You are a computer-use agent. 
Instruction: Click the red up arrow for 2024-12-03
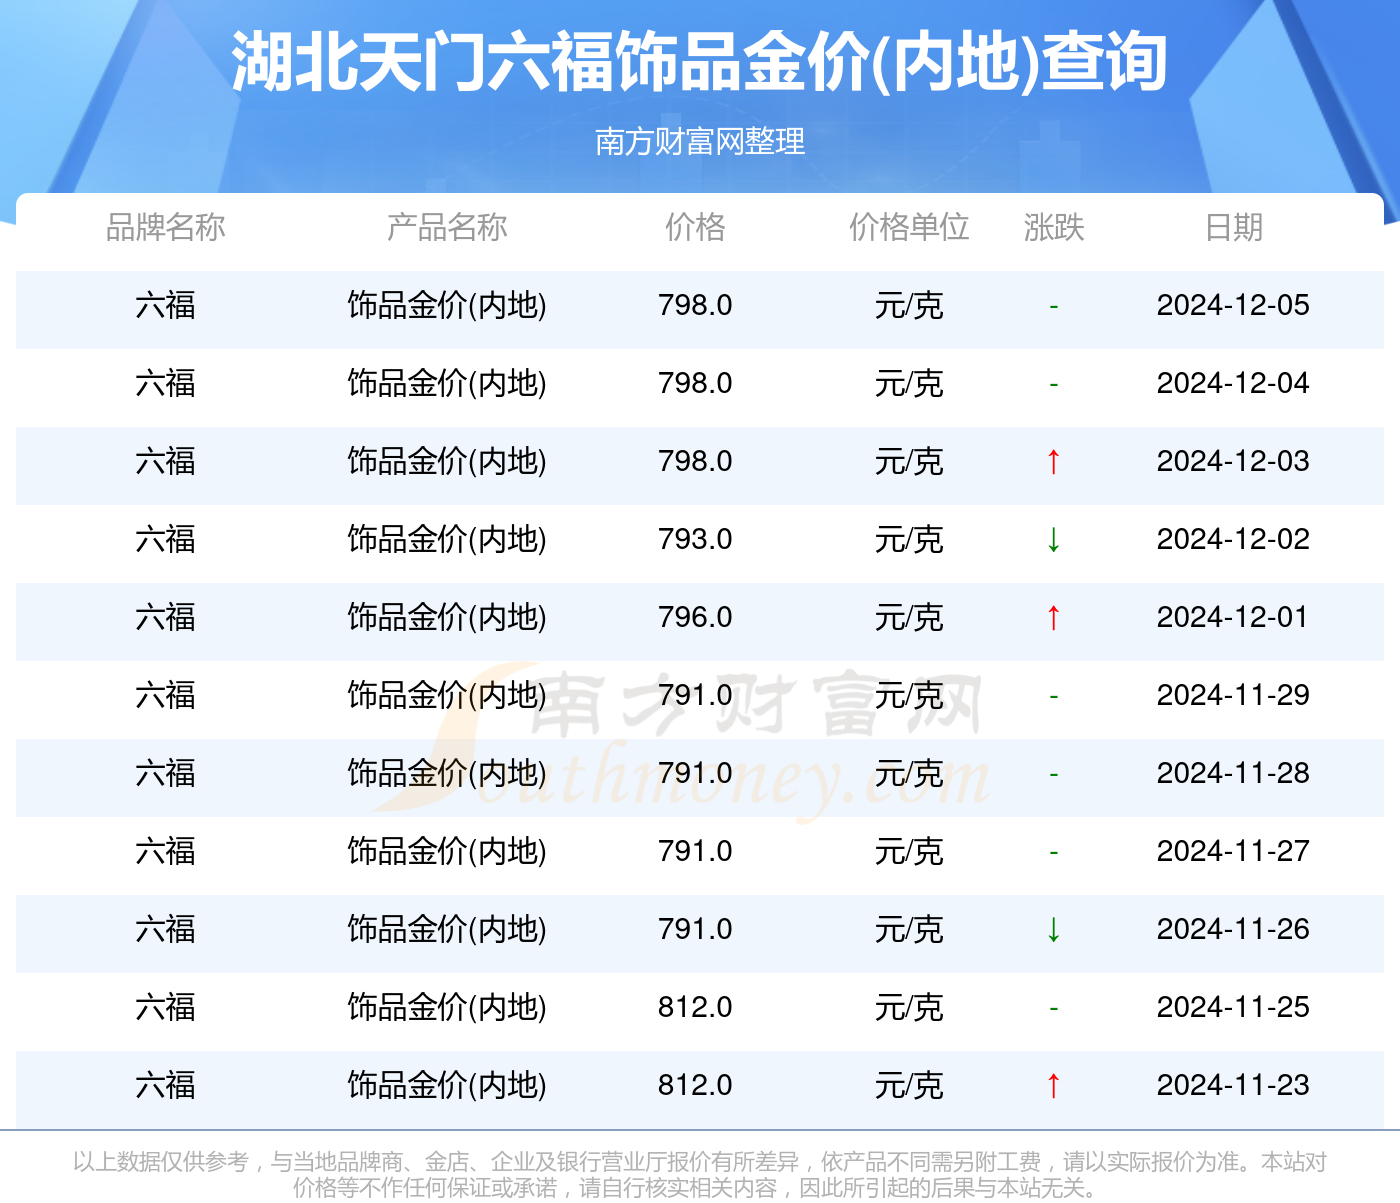[x=1053, y=462]
